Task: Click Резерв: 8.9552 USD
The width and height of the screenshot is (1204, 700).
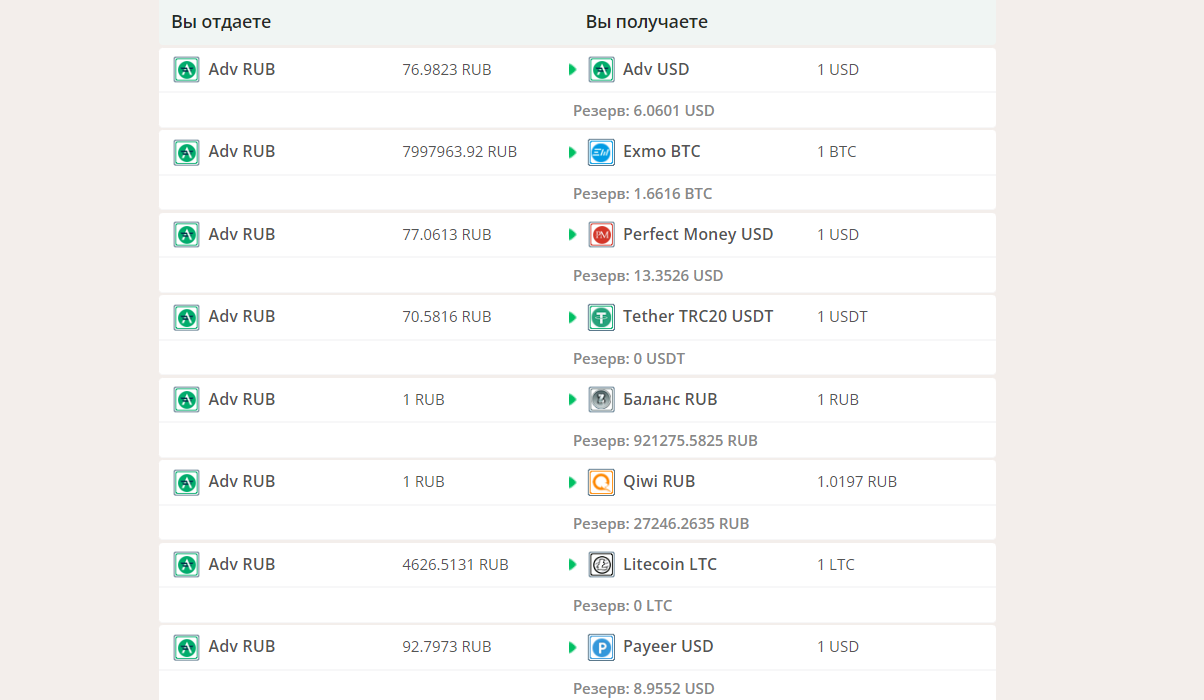Action: point(644,689)
